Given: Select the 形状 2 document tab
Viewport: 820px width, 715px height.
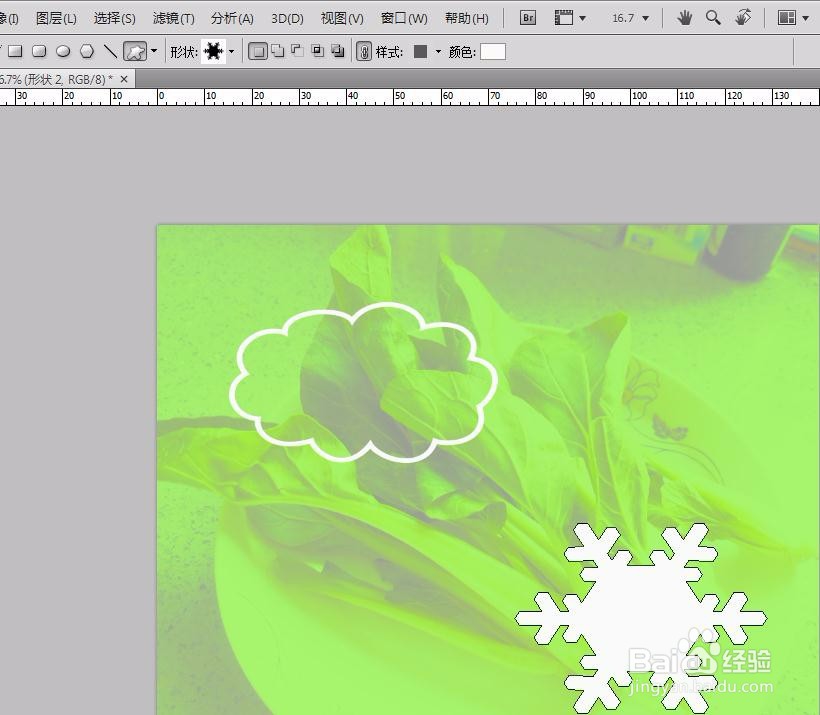Looking at the screenshot, I should point(56,80).
